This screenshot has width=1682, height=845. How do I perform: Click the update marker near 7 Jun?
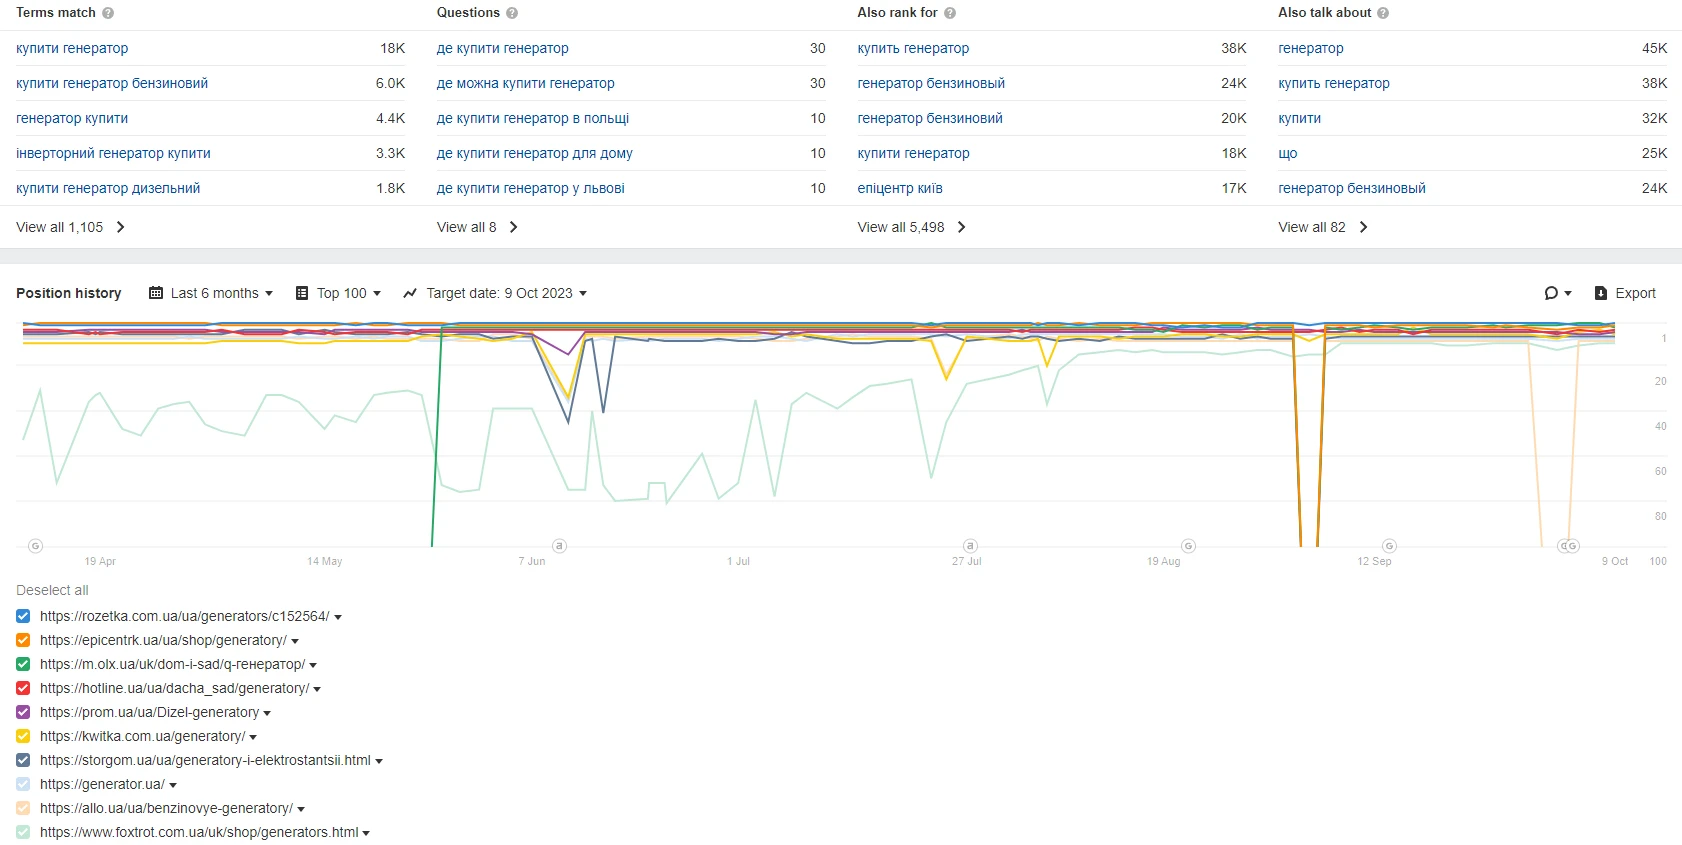click(x=560, y=546)
